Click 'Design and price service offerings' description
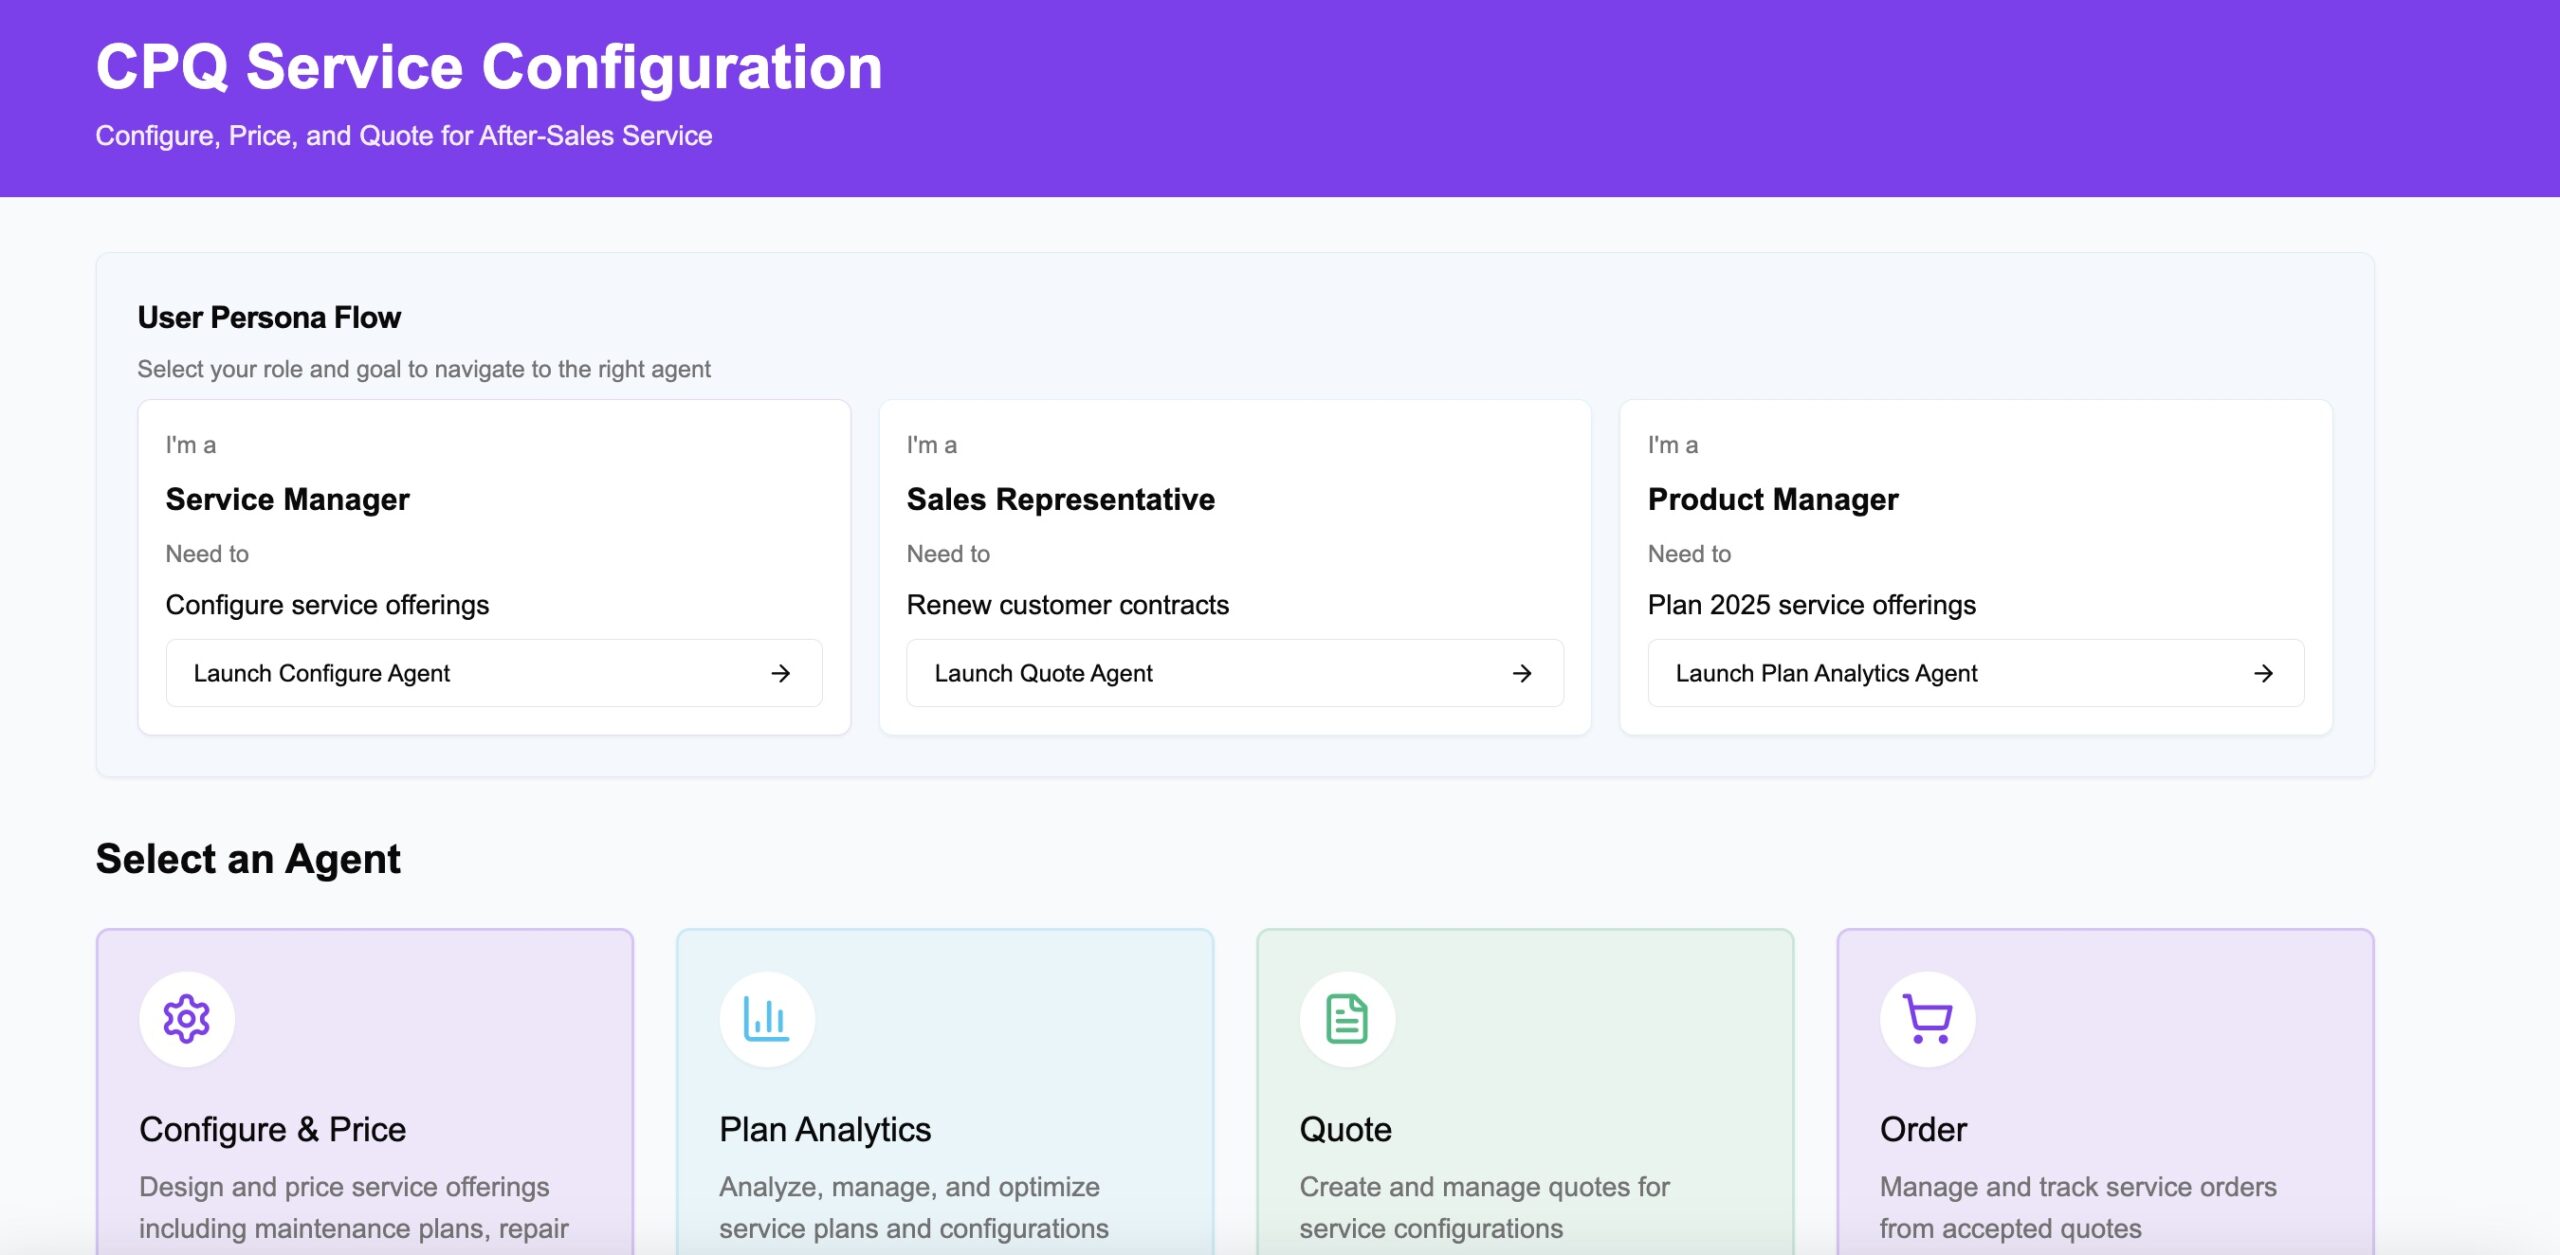Image resolution: width=2560 pixels, height=1255 pixels. coord(354,1207)
